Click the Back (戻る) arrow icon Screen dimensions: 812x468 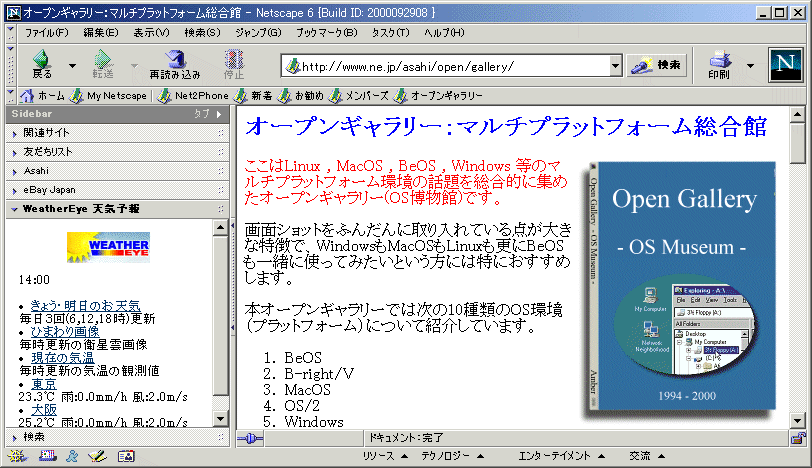pyautogui.click(x=41, y=59)
